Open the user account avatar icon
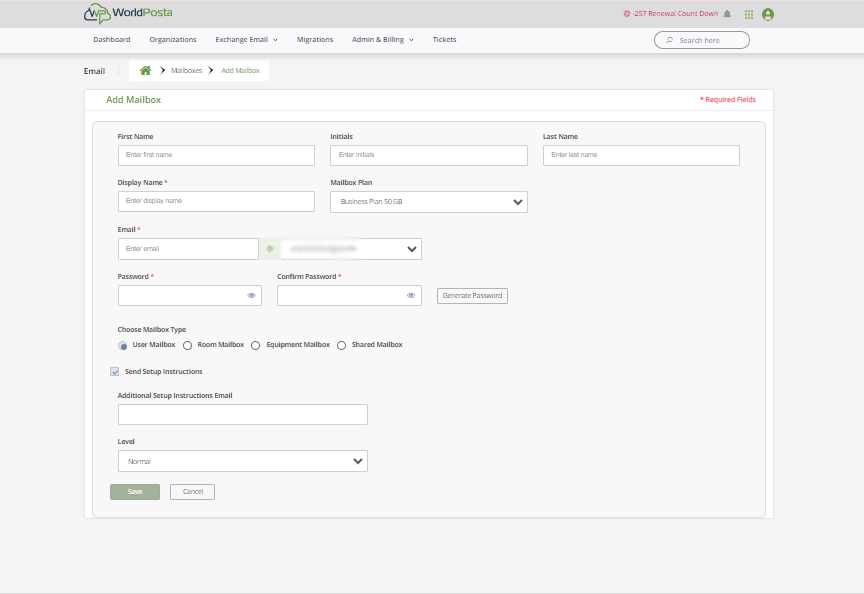This screenshot has width=864, height=594. click(768, 14)
